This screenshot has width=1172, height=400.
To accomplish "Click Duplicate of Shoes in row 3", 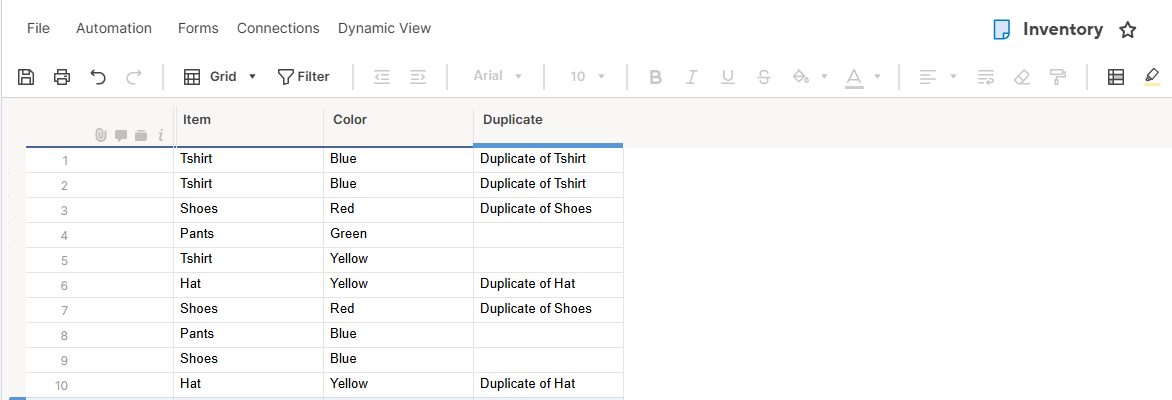I will coord(548,210).
